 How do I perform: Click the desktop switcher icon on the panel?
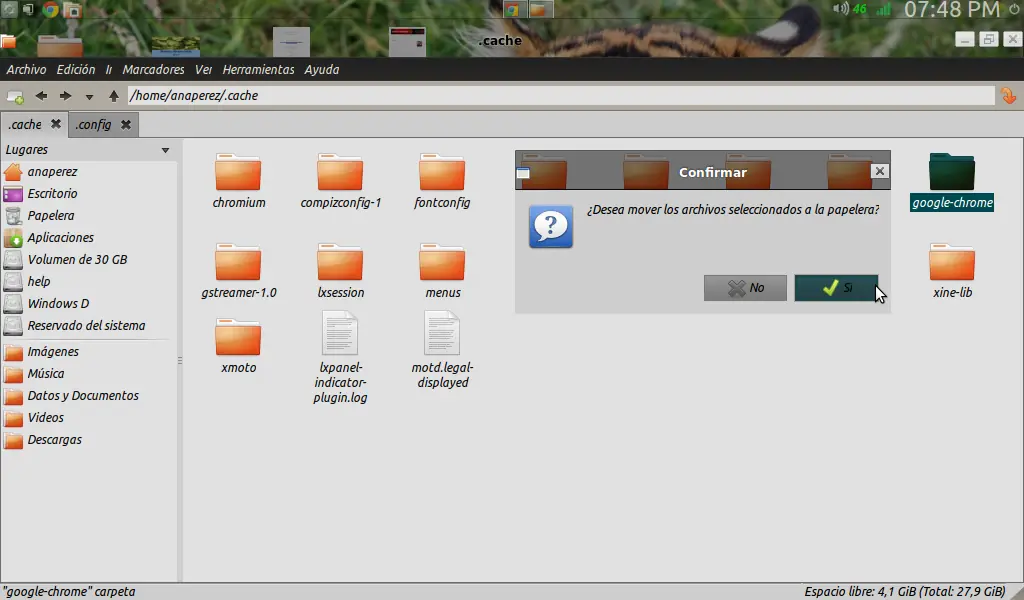(x=29, y=9)
